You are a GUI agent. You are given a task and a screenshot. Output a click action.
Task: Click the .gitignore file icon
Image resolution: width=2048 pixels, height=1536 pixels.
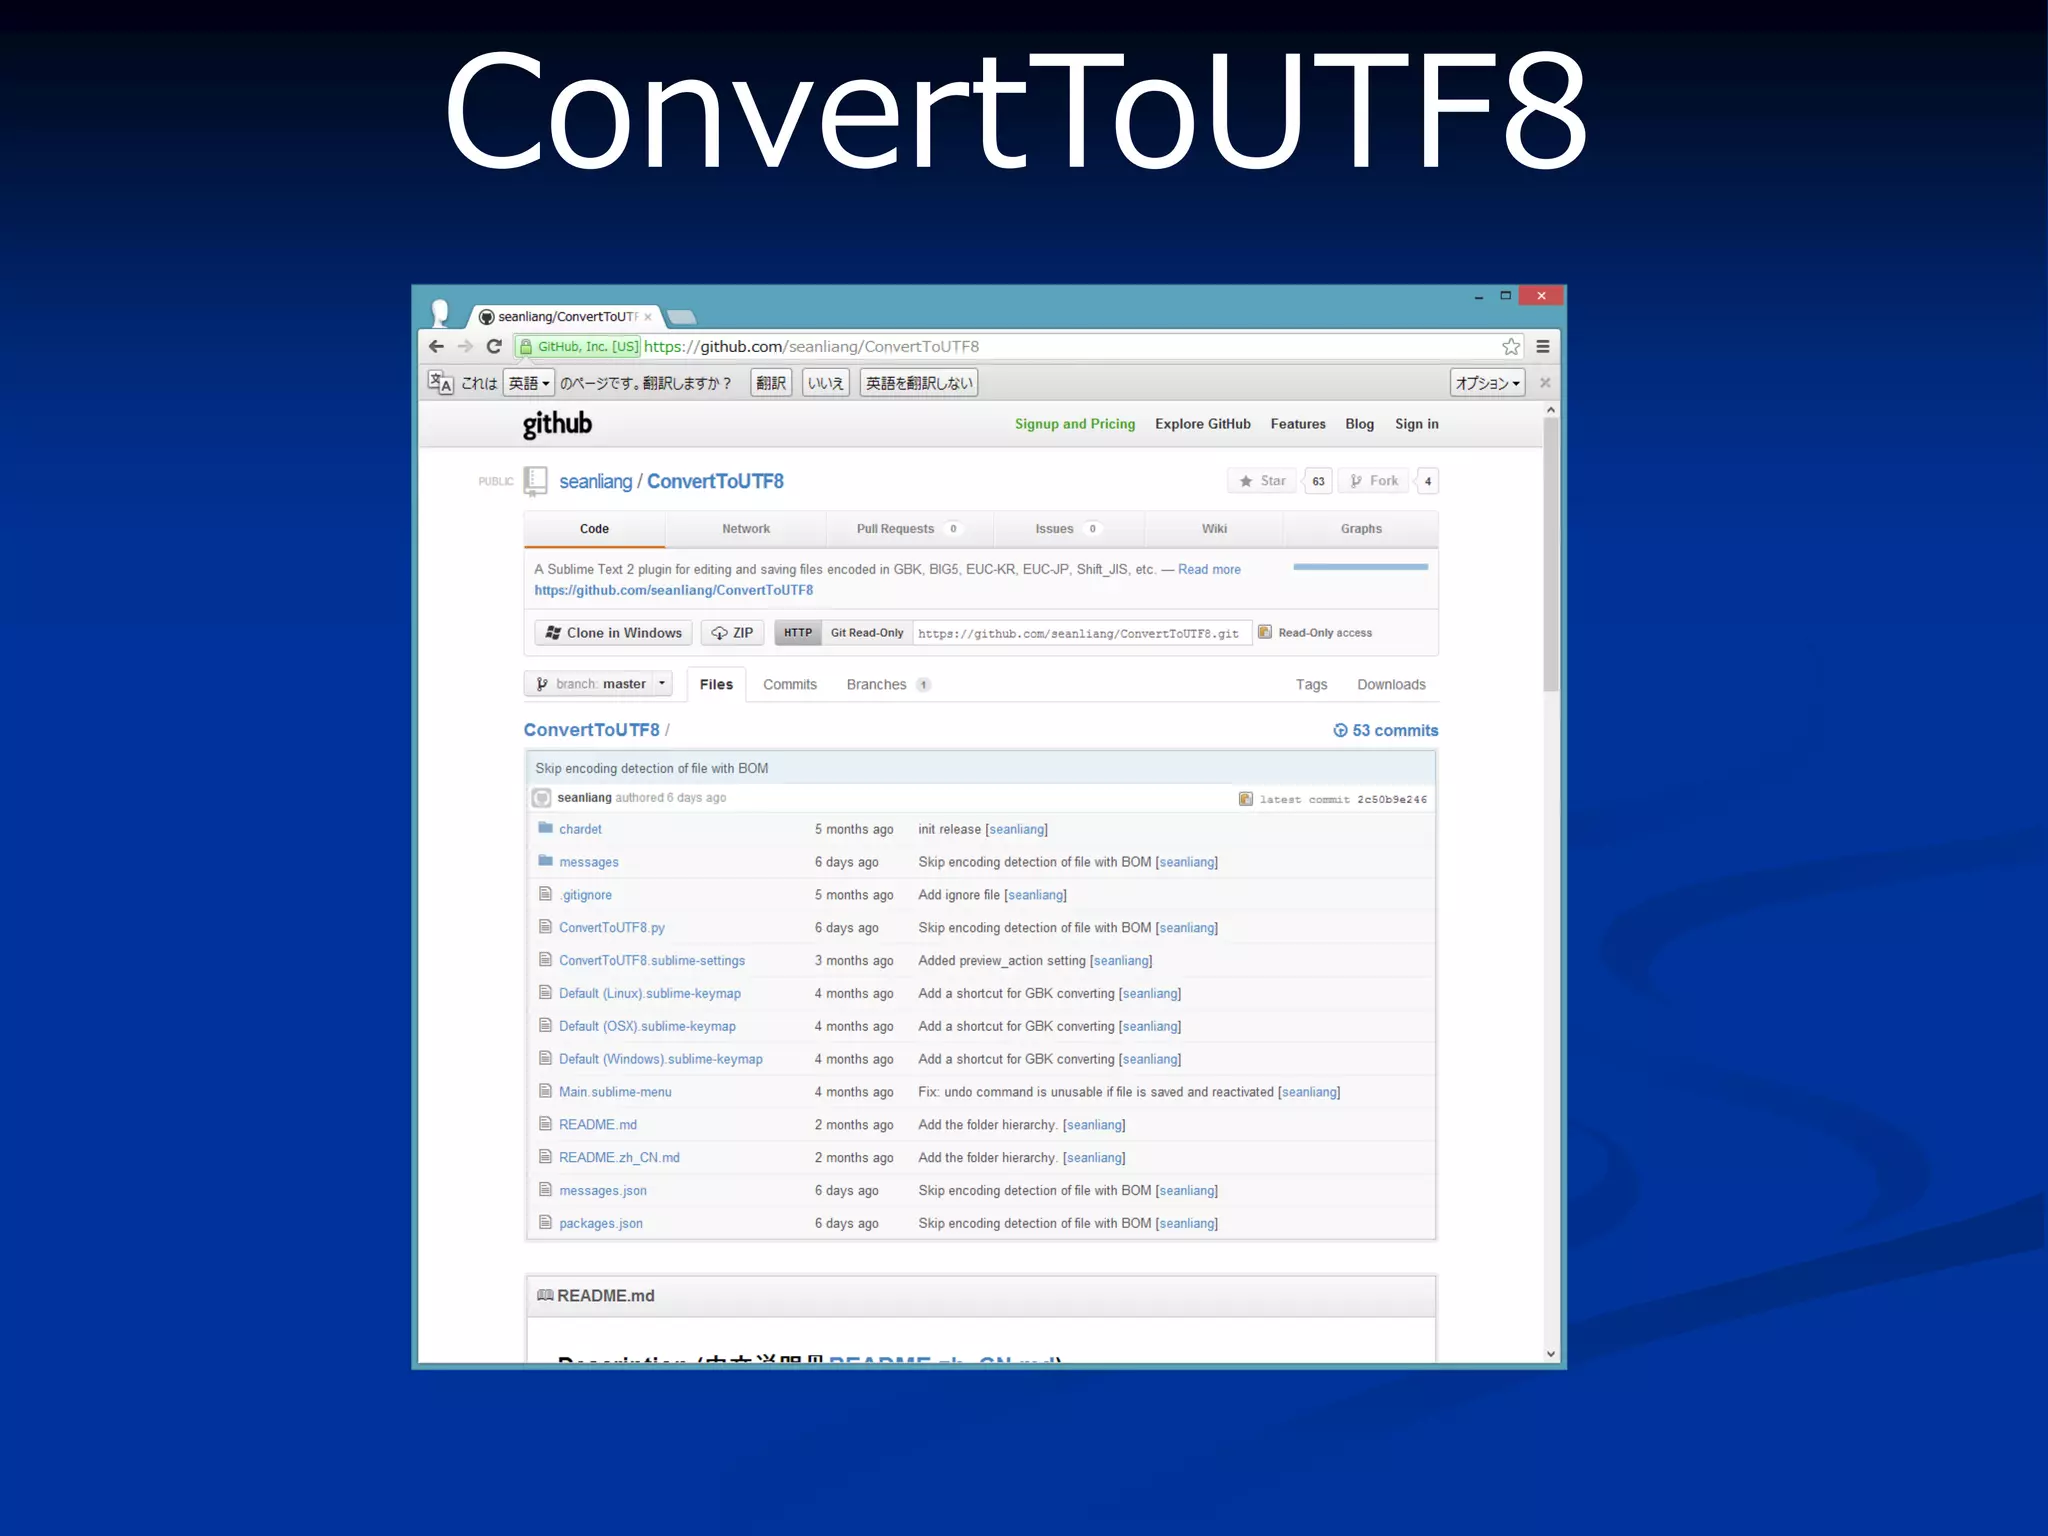click(545, 894)
